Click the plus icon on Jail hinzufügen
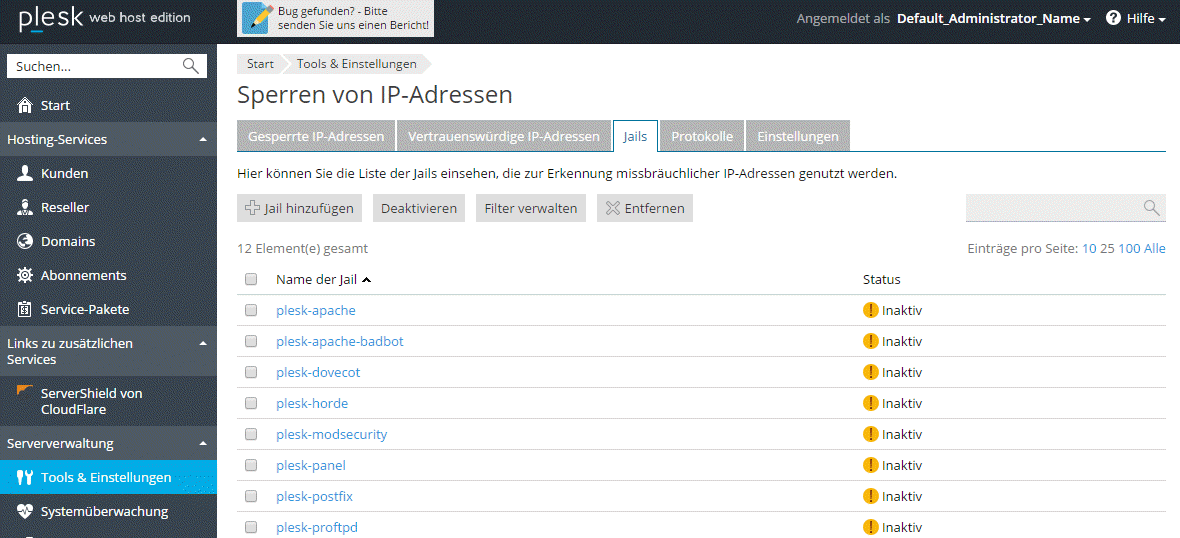The width and height of the screenshot is (1180, 538). (254, 208)
